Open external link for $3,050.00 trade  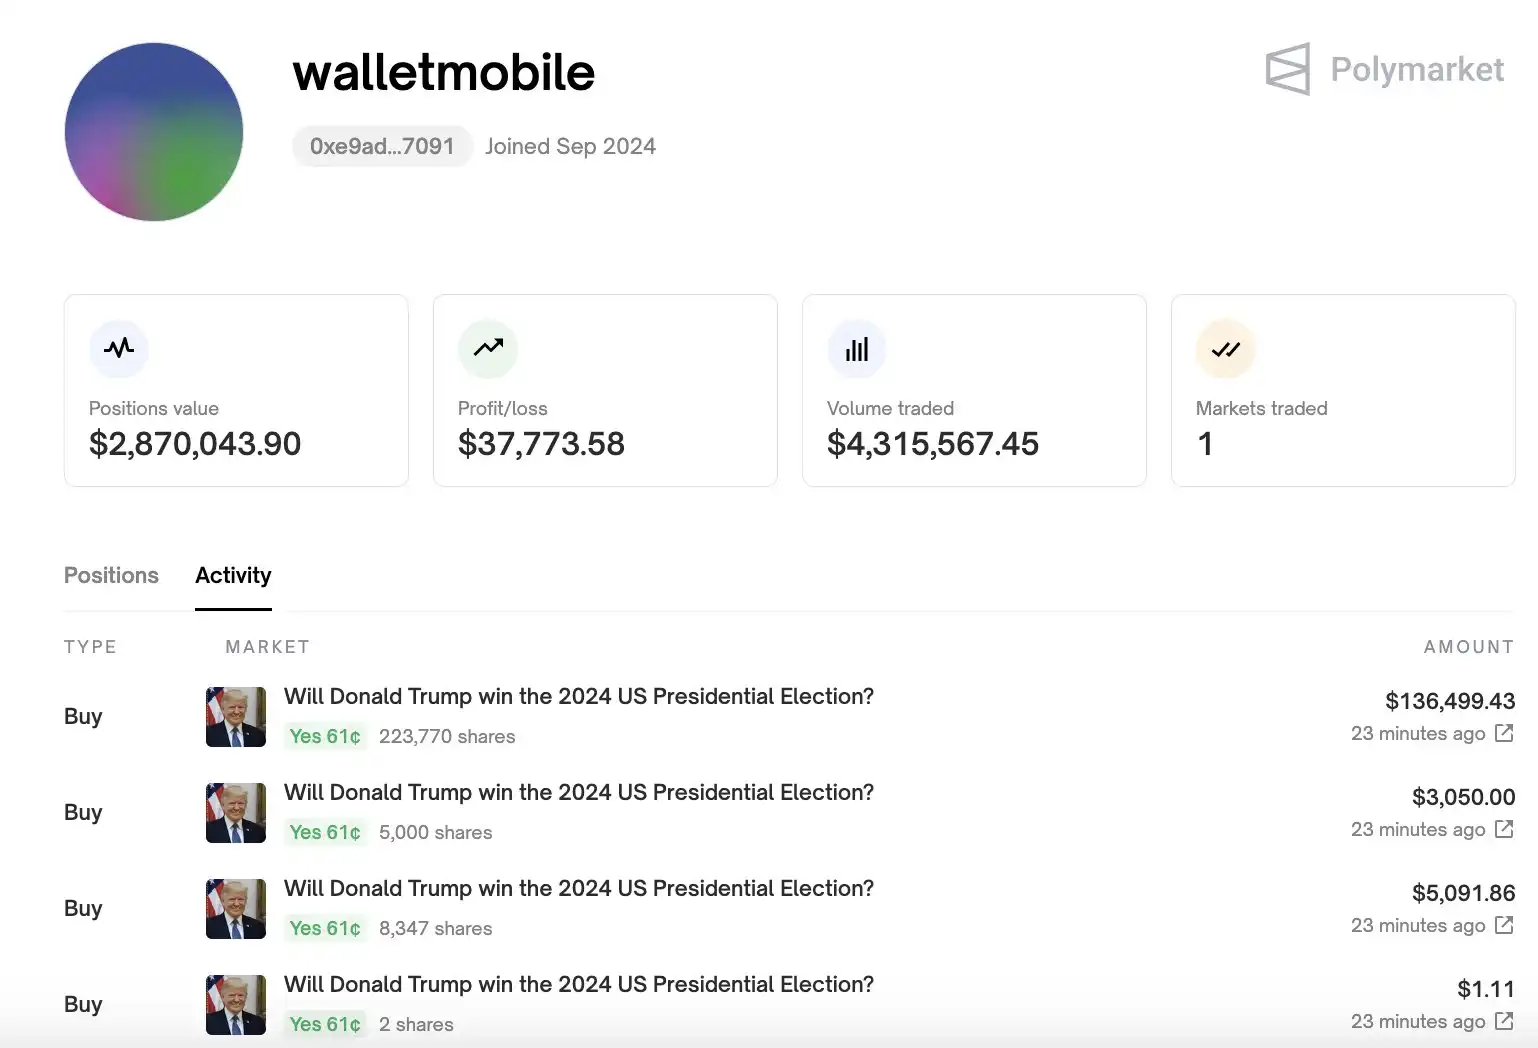click(x=1504, y=829)
